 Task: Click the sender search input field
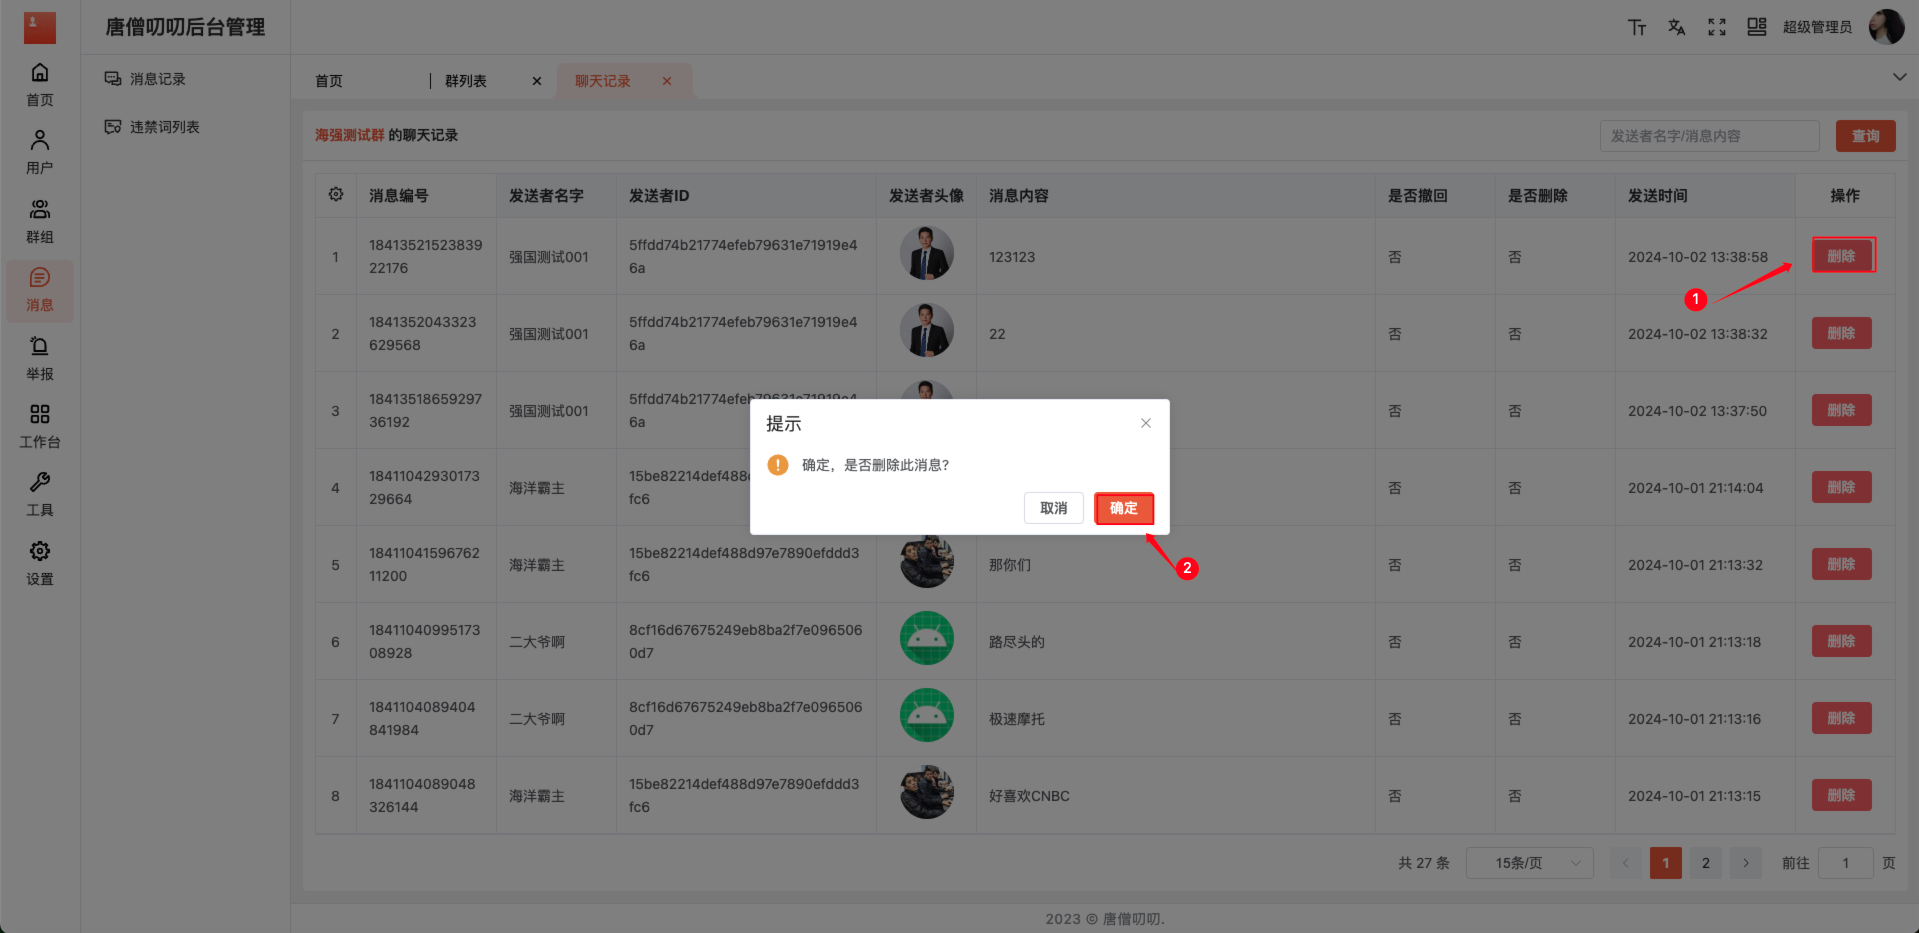pos(1708,136)
